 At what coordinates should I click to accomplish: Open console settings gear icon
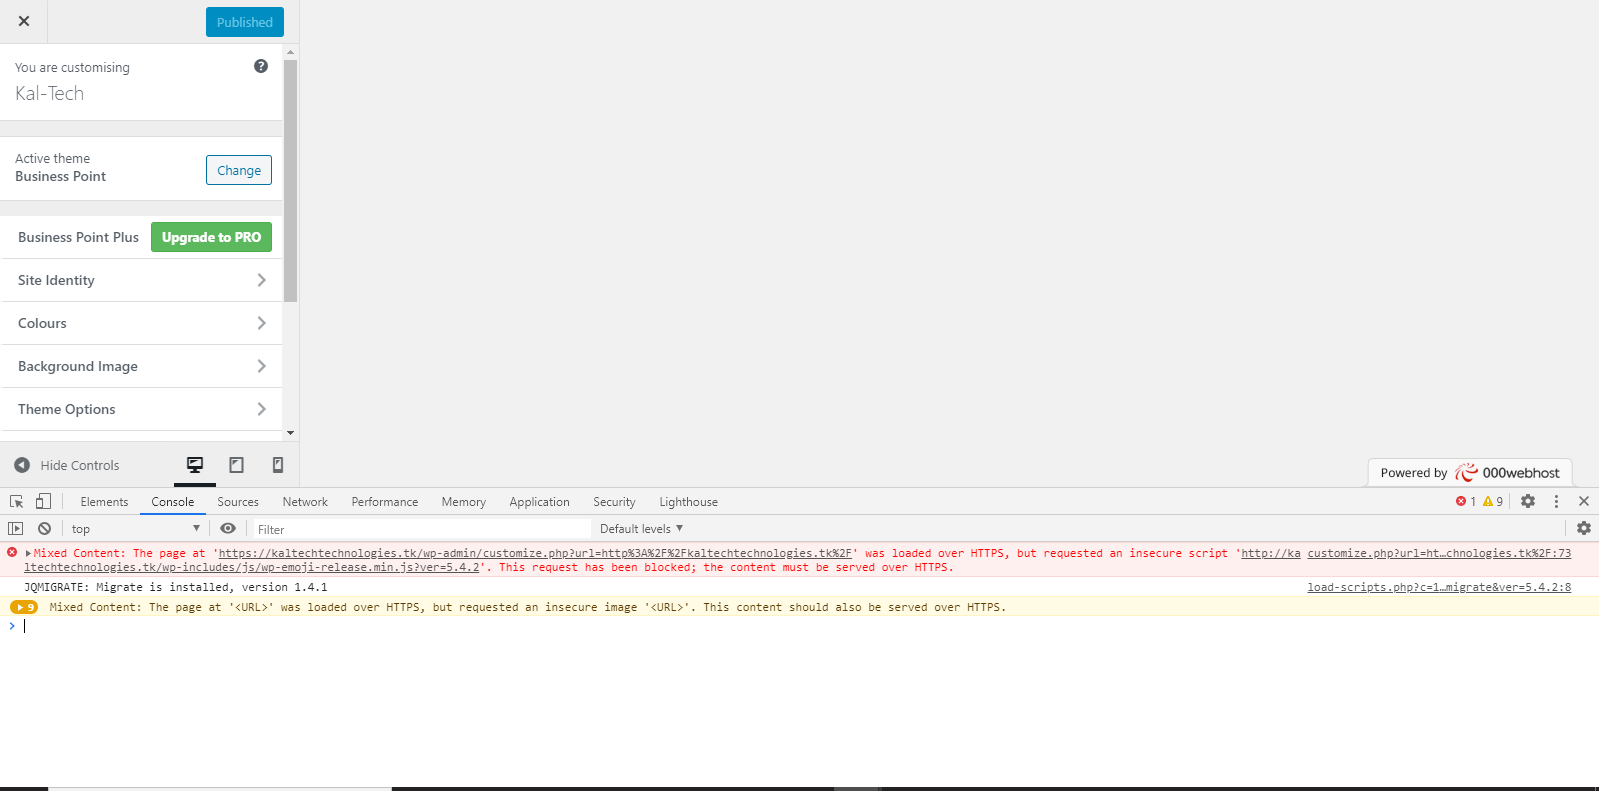click(x=1584, y=528)
